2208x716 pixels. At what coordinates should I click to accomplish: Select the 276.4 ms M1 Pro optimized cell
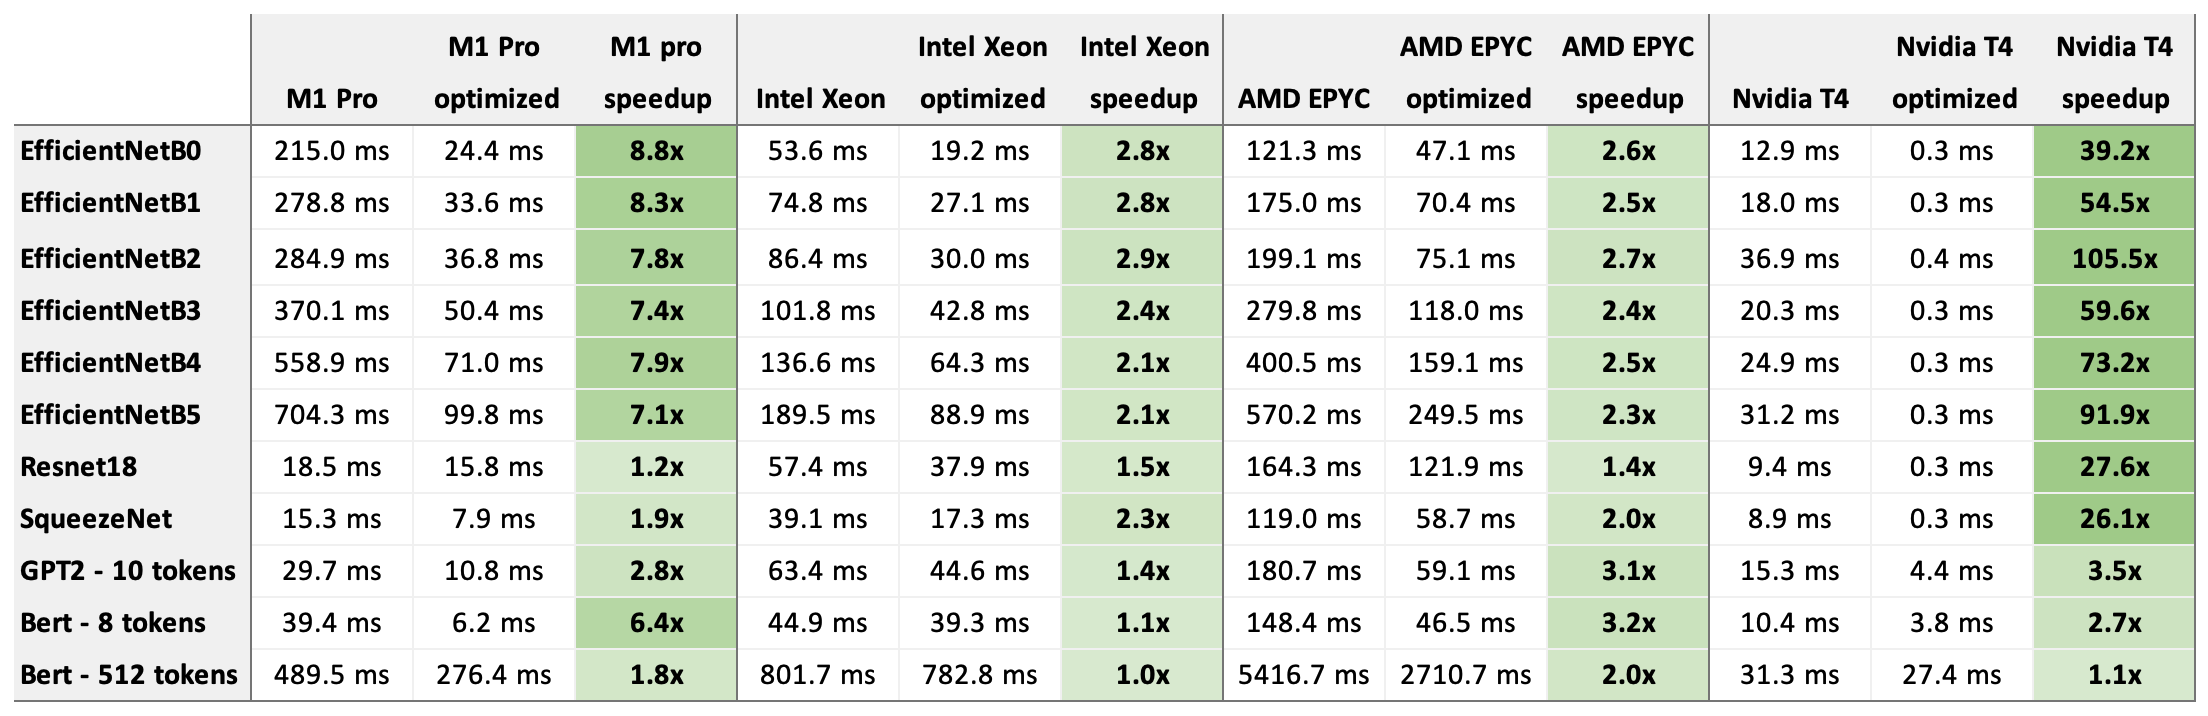[x=494, y=675]
